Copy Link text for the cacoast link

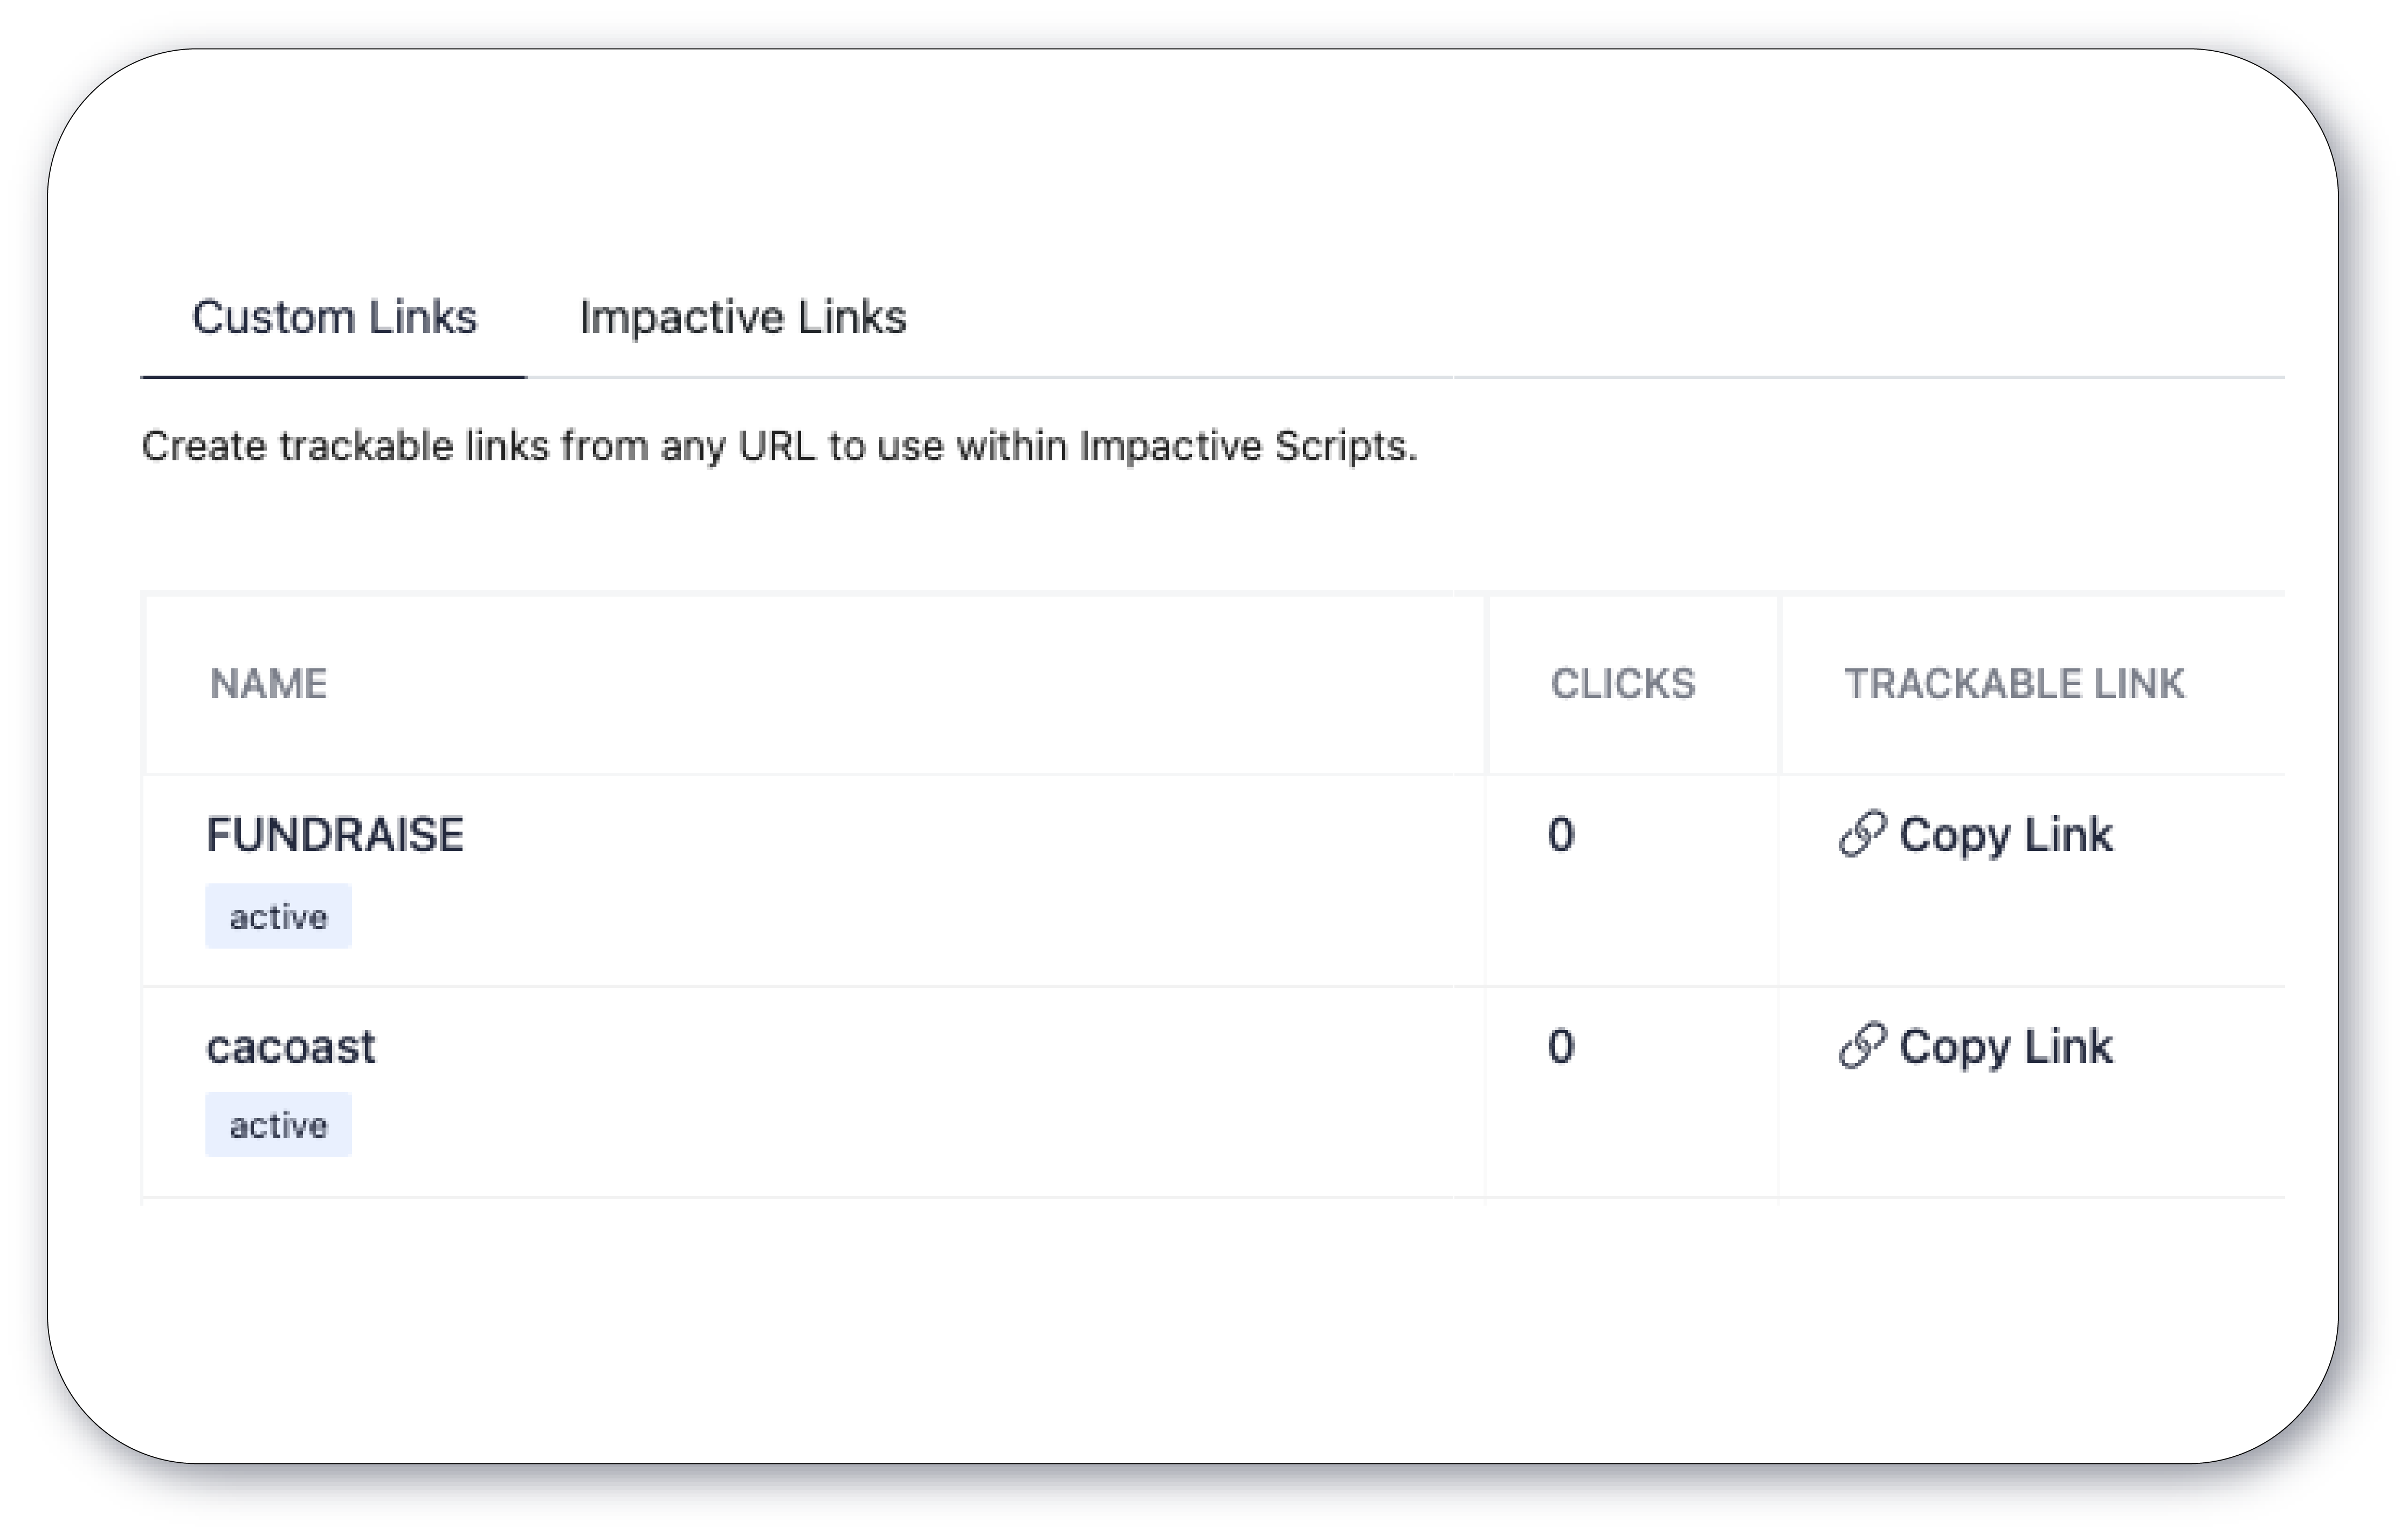2005,1047
